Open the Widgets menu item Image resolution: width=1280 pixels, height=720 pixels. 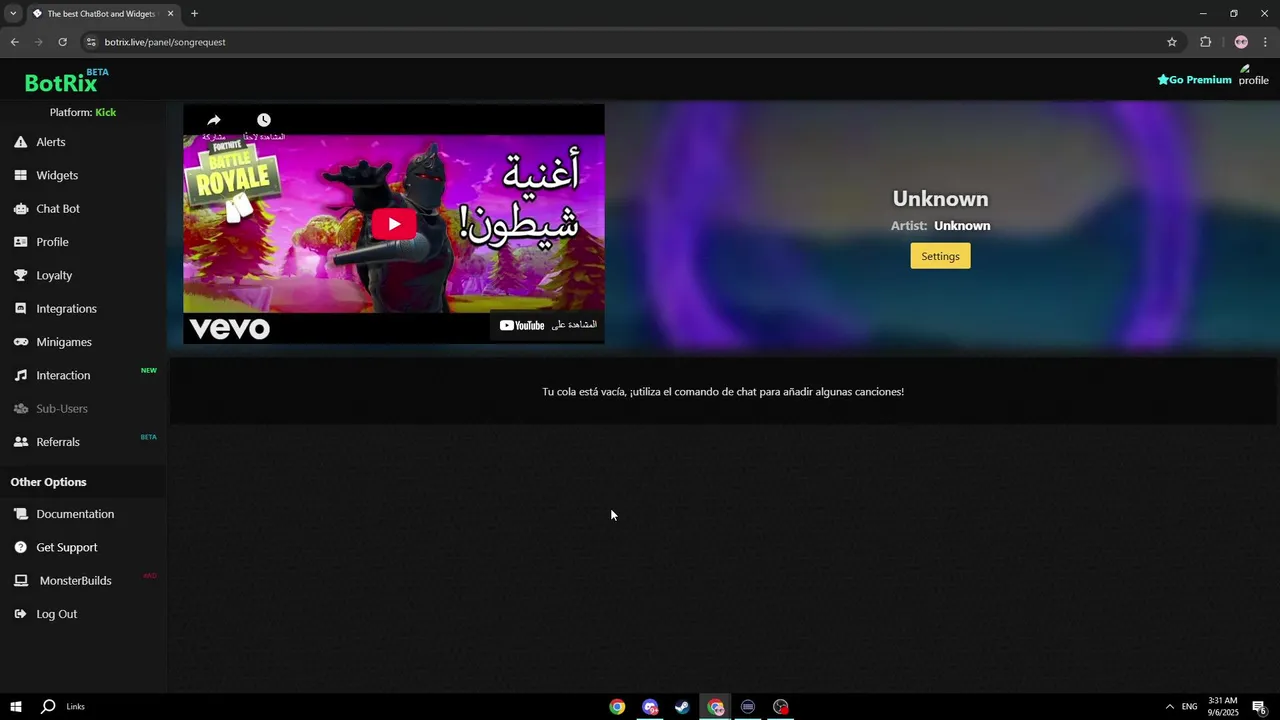(57, 175)
